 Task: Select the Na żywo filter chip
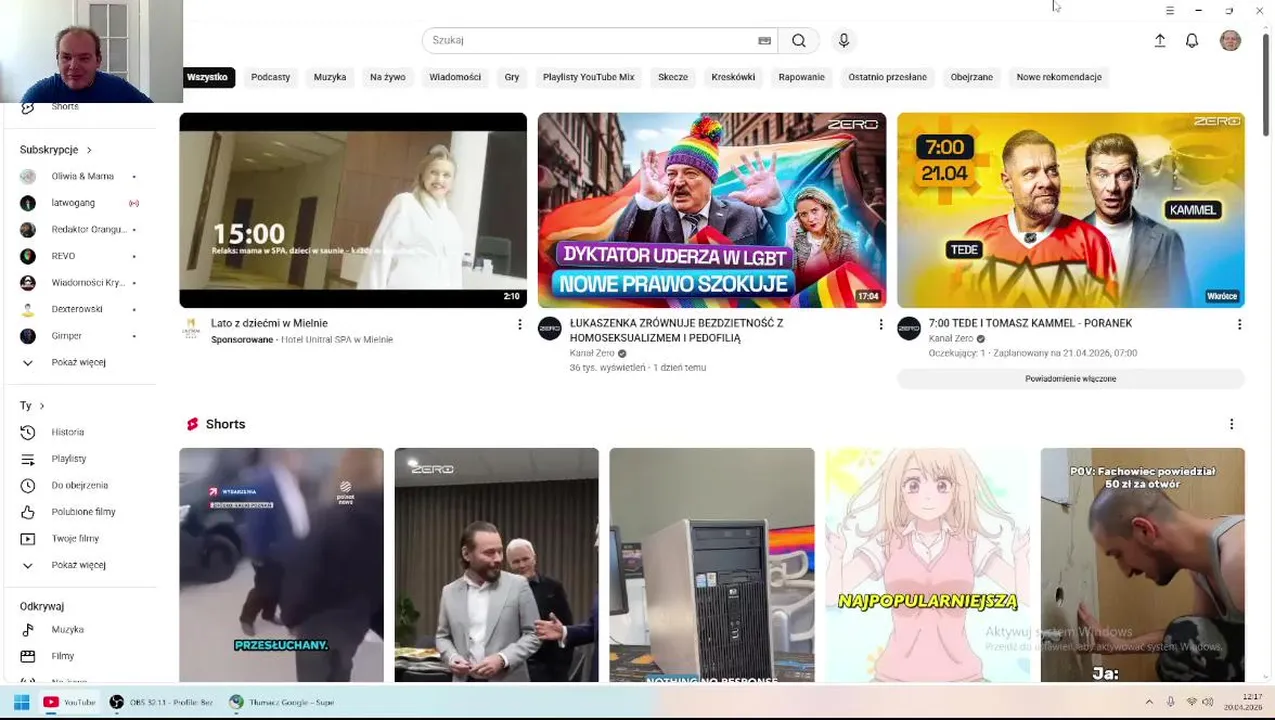point(388,77)
